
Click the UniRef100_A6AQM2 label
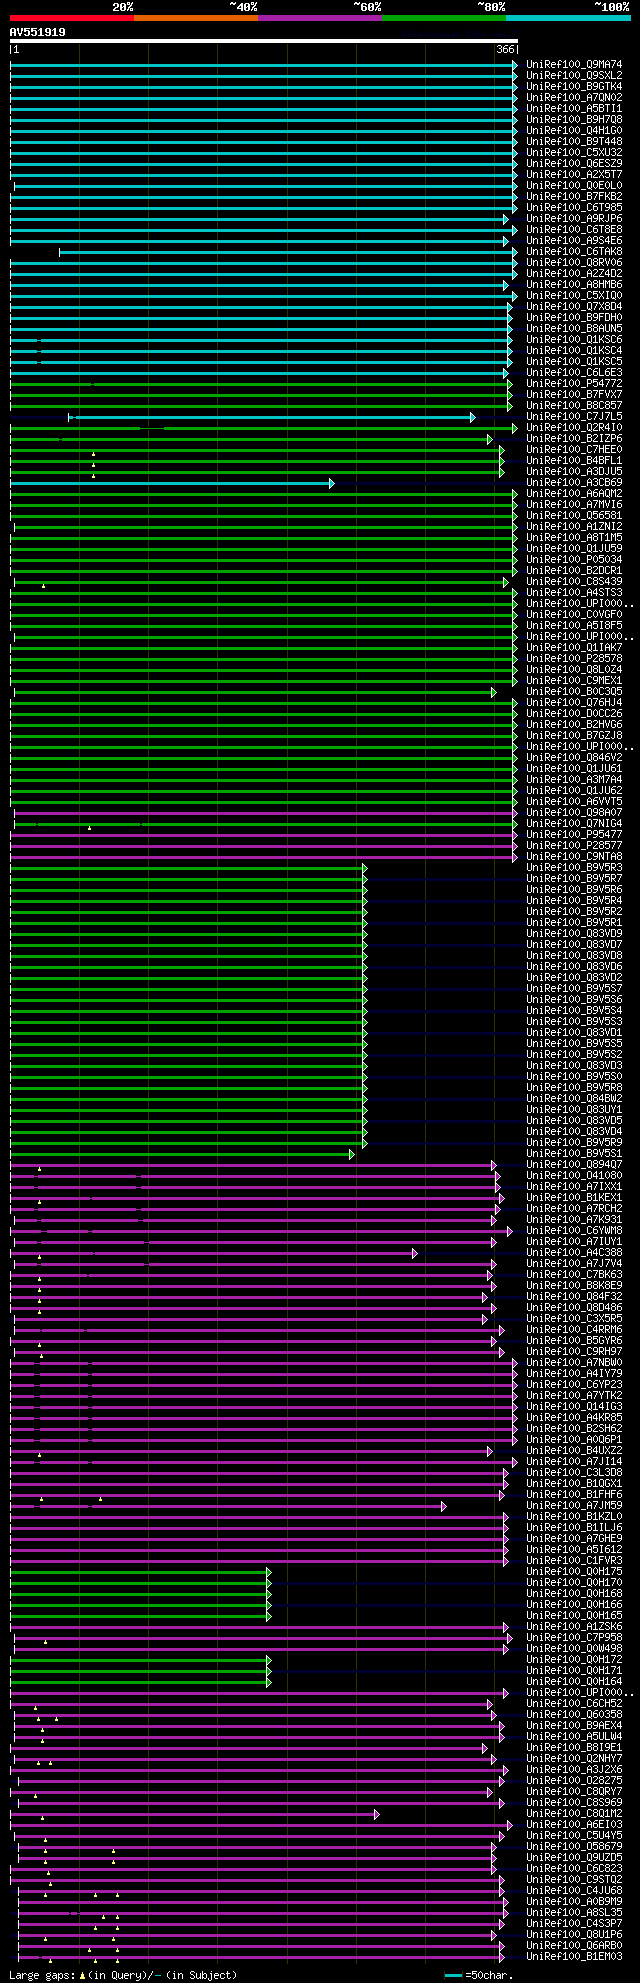click(x=574, y=494)
